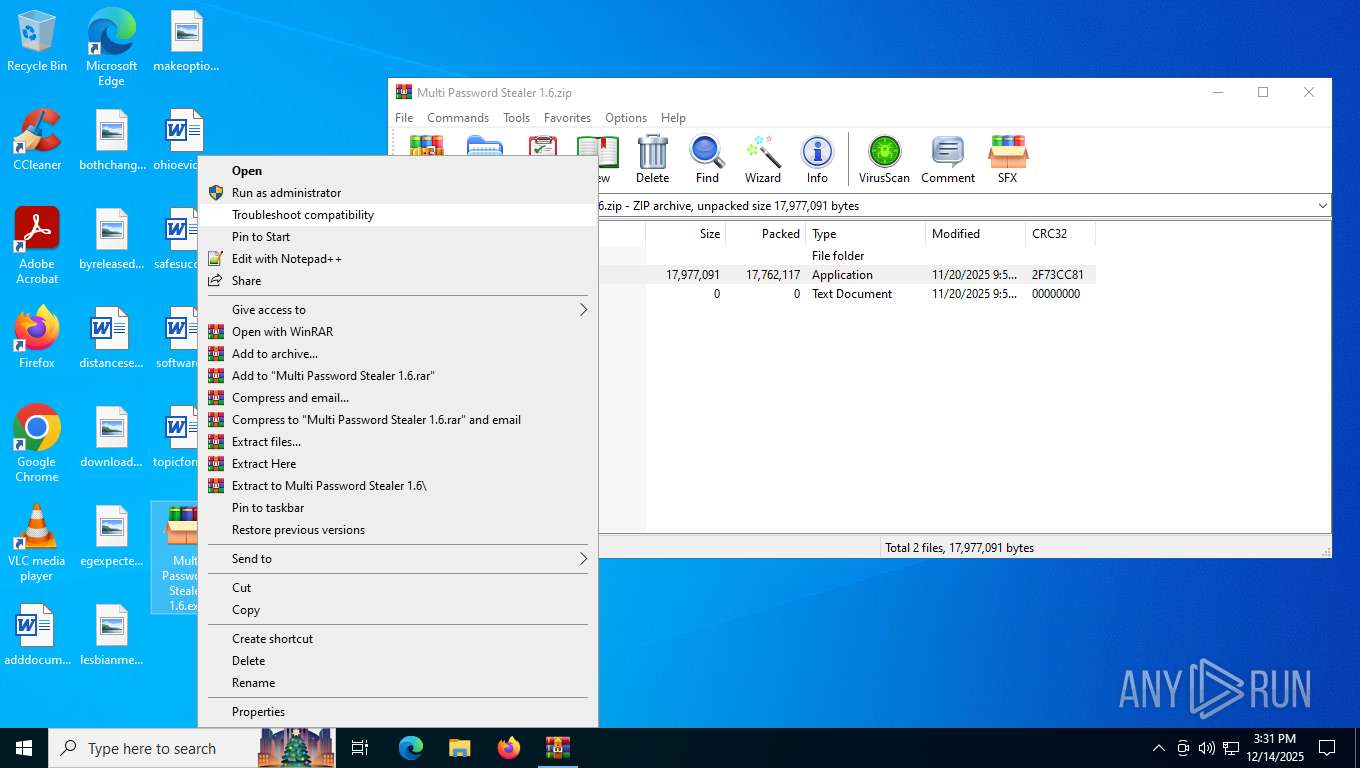Click the Delete toolbar icon in WinRAR

click(x=652, y=160)
